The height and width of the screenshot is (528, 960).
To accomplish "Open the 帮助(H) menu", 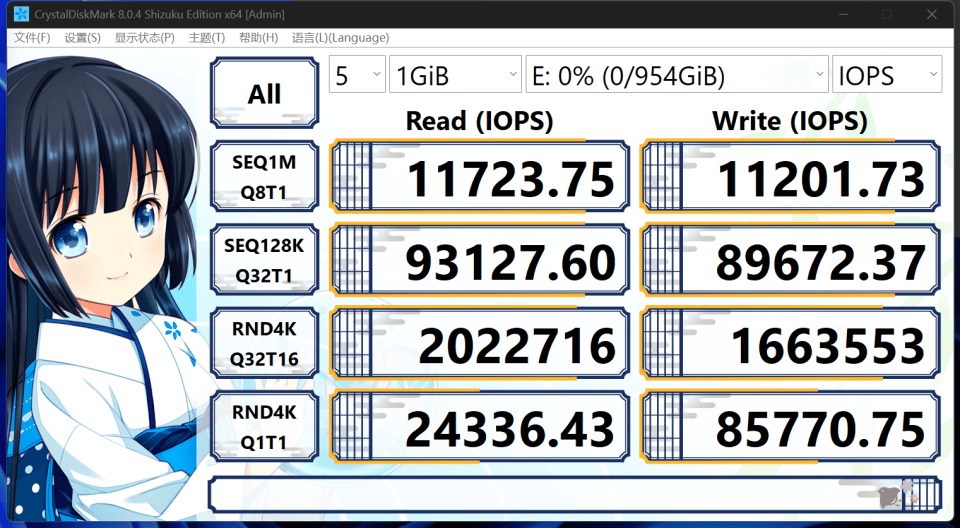I will (258, 38).
